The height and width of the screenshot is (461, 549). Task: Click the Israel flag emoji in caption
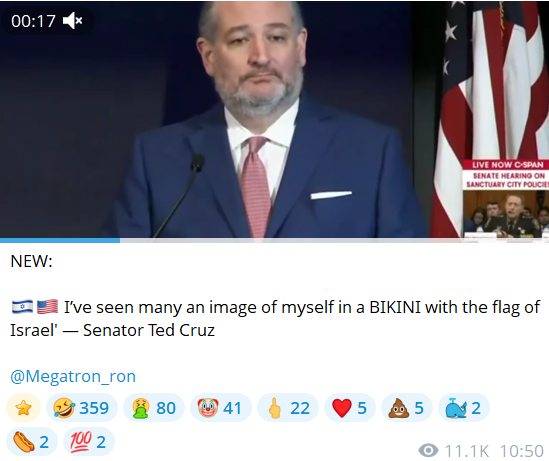(x=22, y=307)
